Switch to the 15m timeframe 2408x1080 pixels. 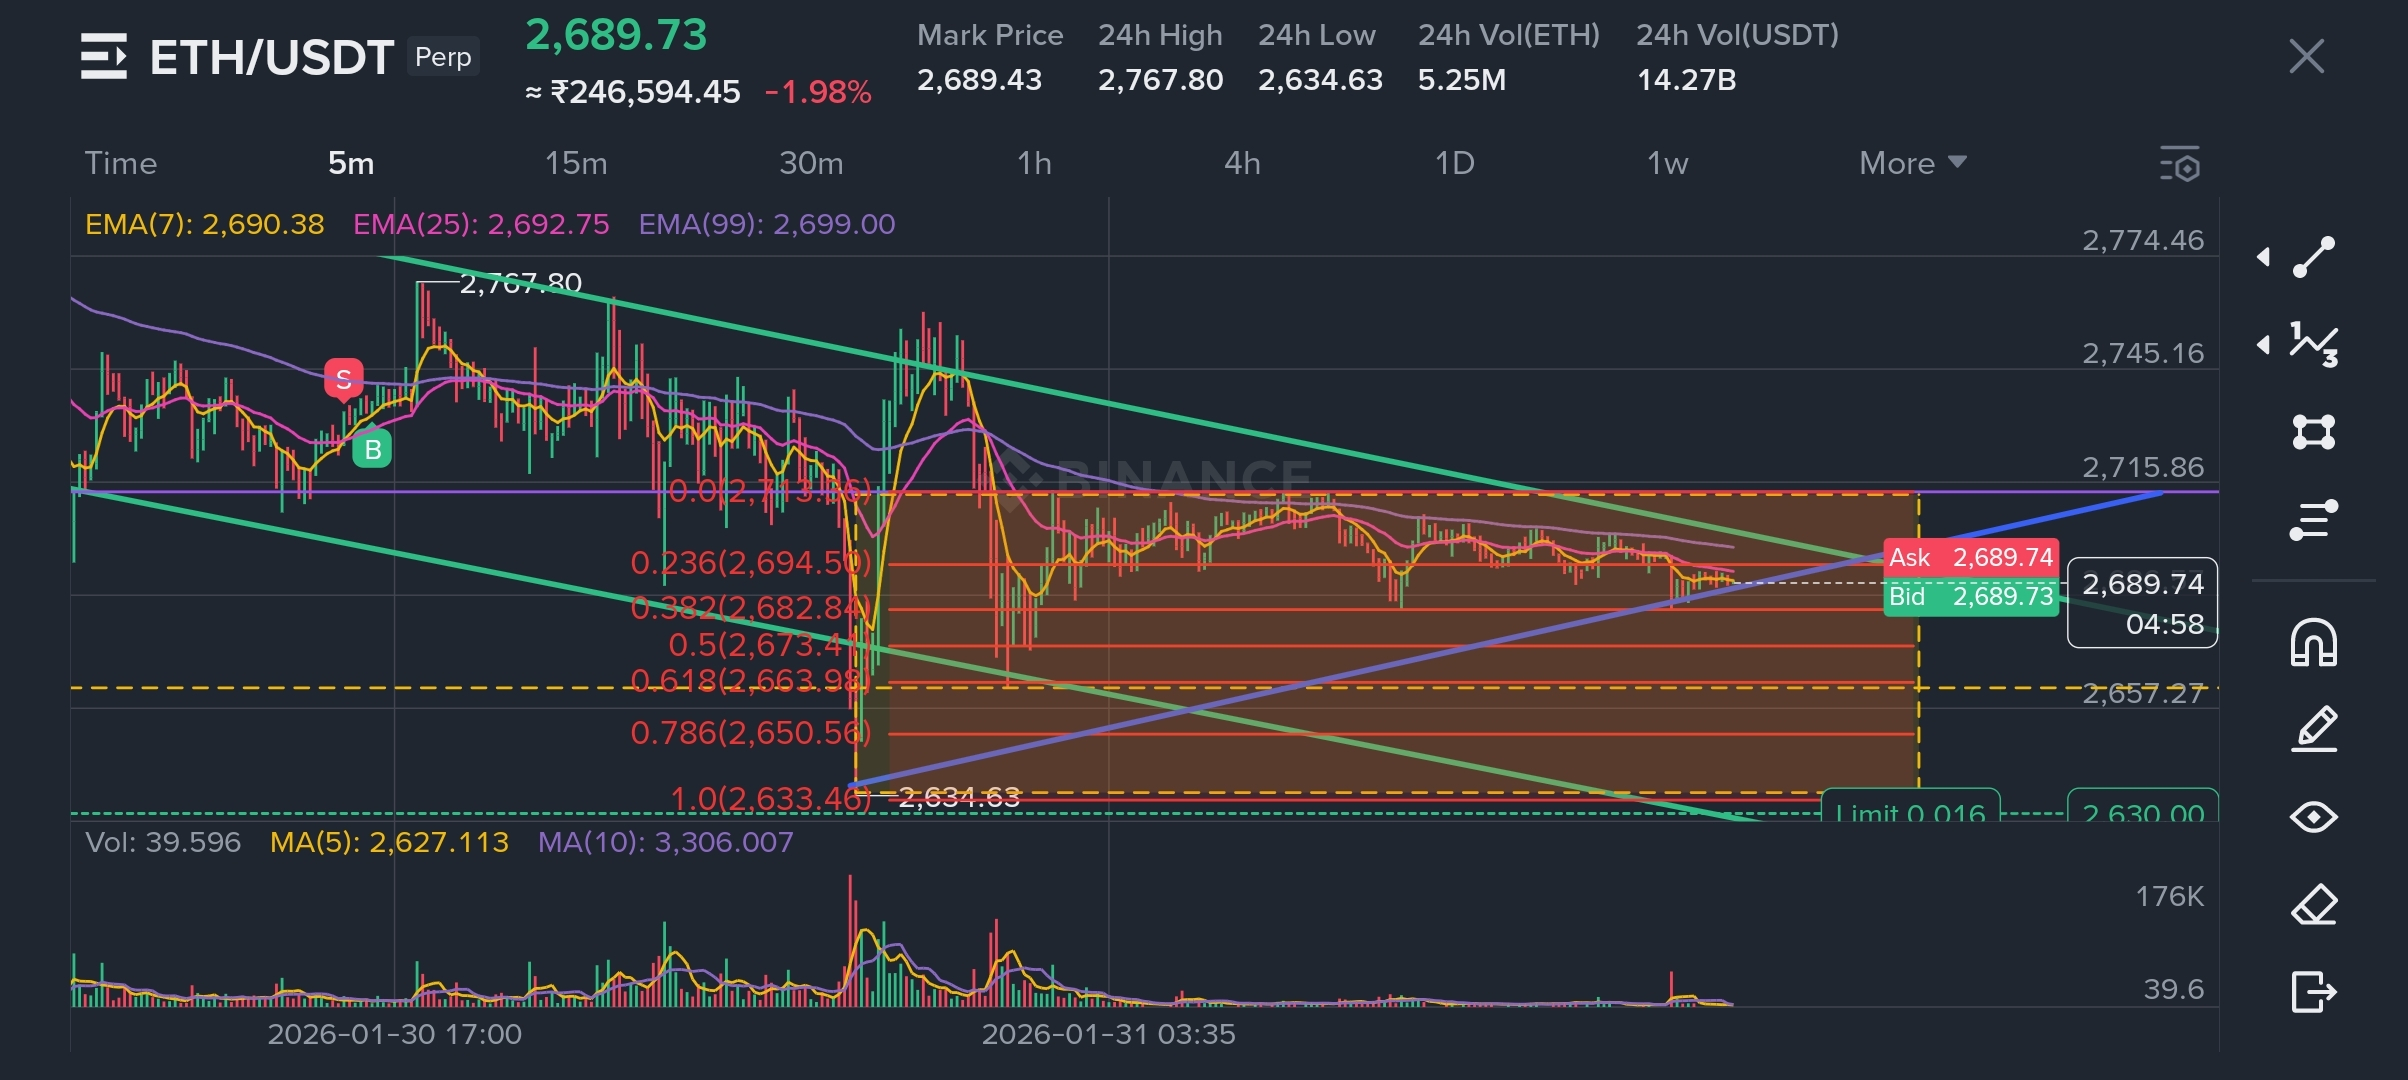(x=575, y=163)
